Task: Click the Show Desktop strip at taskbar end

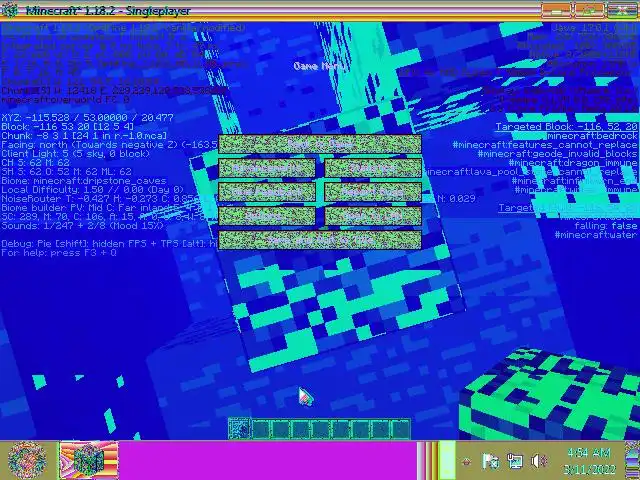Action: (x=632, y=460)
